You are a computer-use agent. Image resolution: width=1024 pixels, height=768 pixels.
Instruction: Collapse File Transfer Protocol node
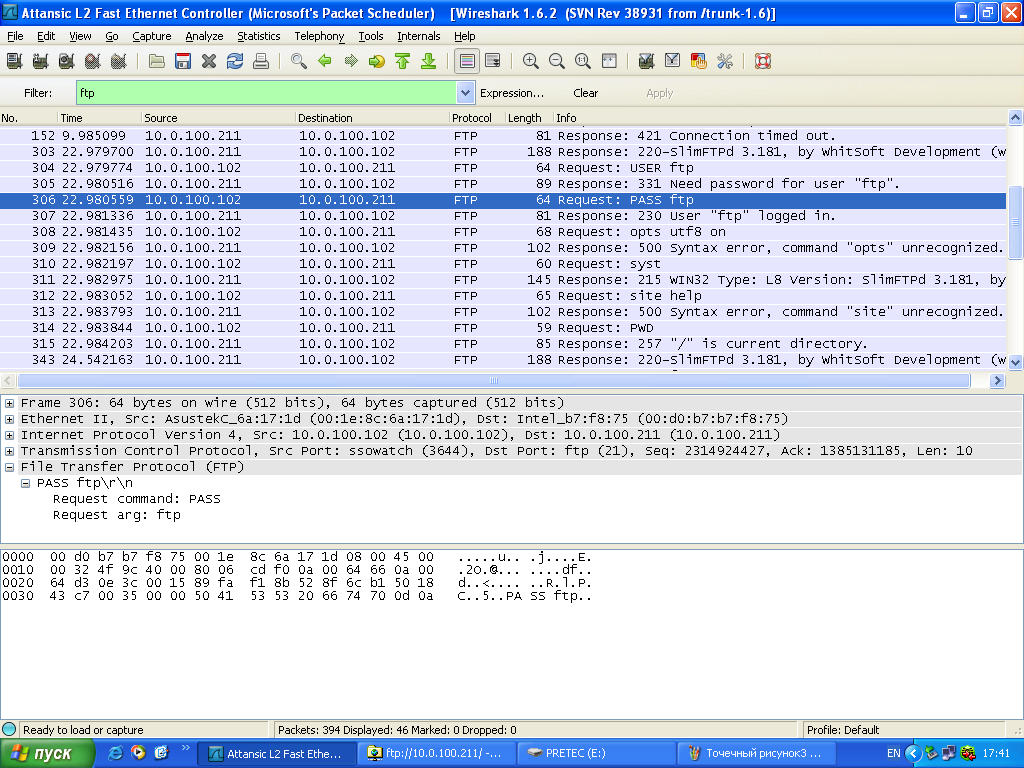10,468
